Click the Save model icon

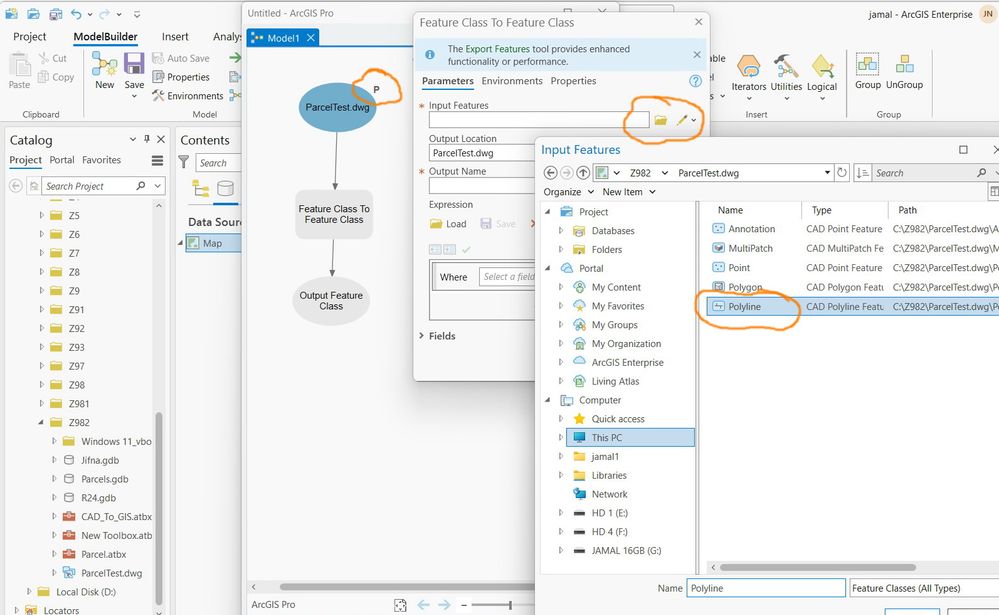coord(134,64)
